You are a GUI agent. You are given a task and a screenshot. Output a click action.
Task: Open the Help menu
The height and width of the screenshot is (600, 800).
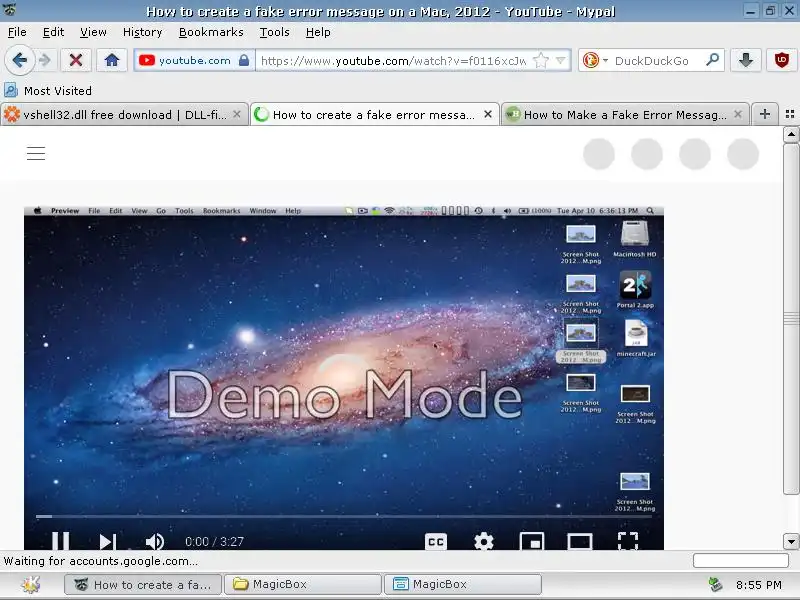click(318, 32)
